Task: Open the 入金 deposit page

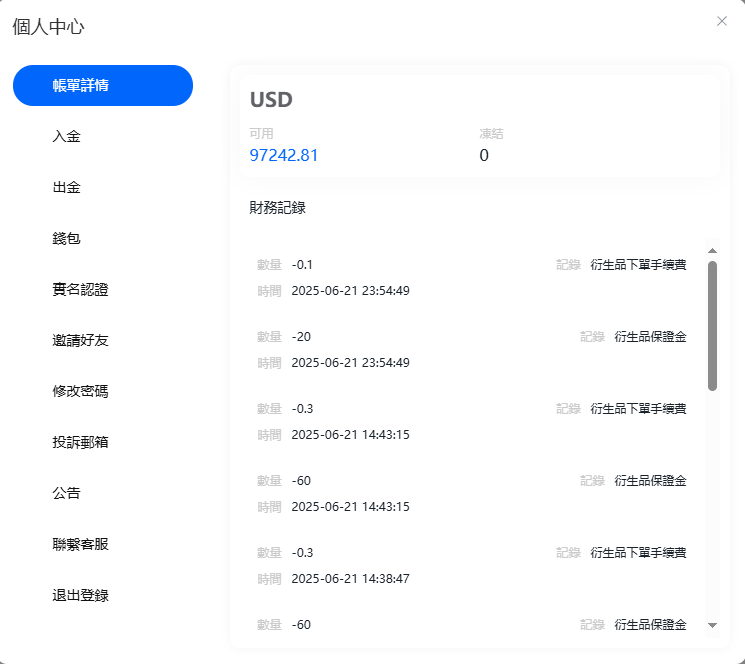Action: pyautogui.click(x=67, y=136)
